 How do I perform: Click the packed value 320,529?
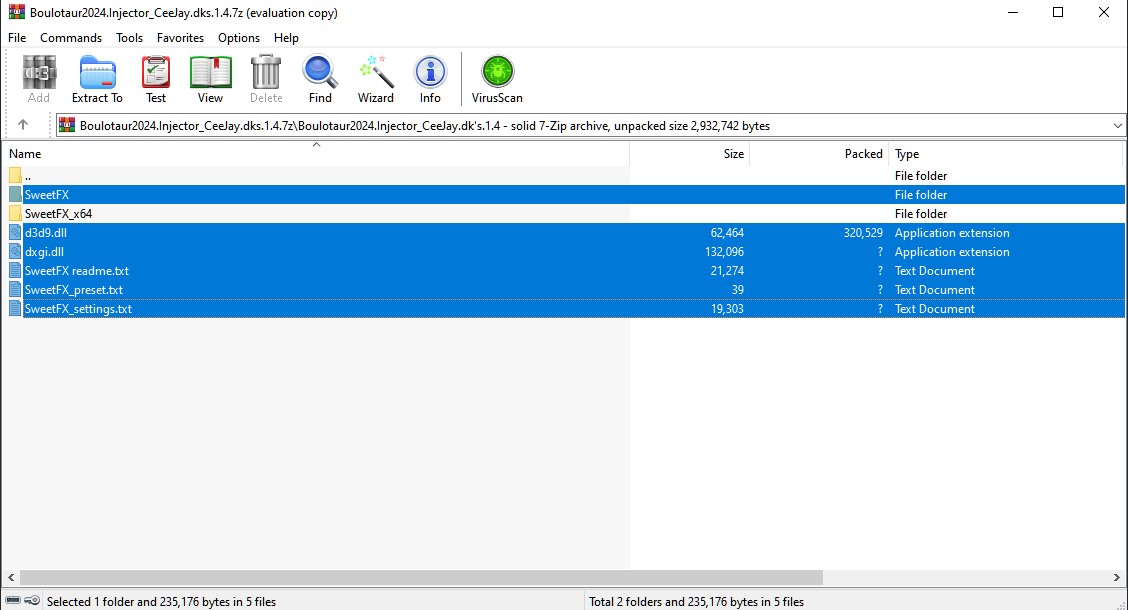coord(863,232)
